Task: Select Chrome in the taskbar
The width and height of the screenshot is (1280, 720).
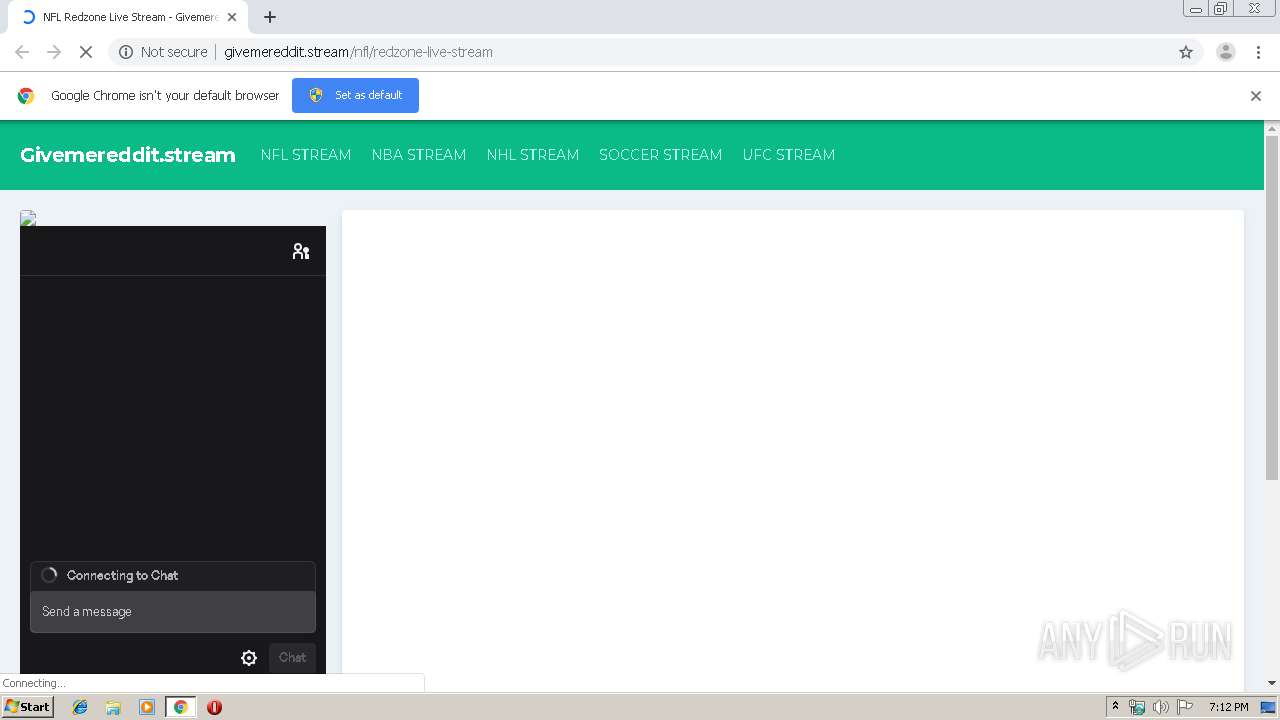Action: tap(180, 707)
